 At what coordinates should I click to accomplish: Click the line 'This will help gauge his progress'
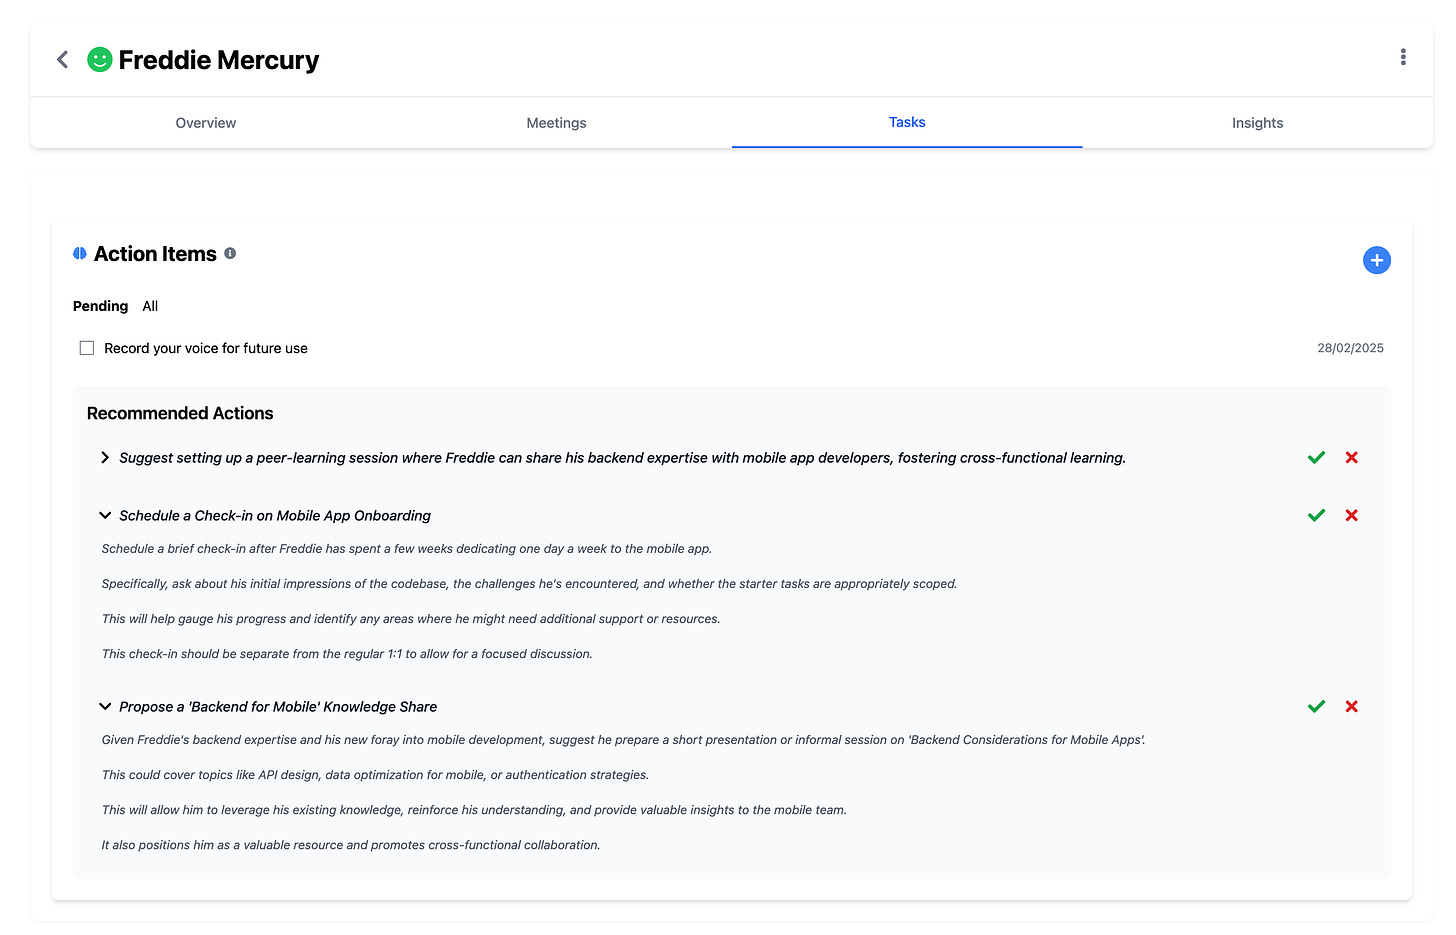click(411, 619)
